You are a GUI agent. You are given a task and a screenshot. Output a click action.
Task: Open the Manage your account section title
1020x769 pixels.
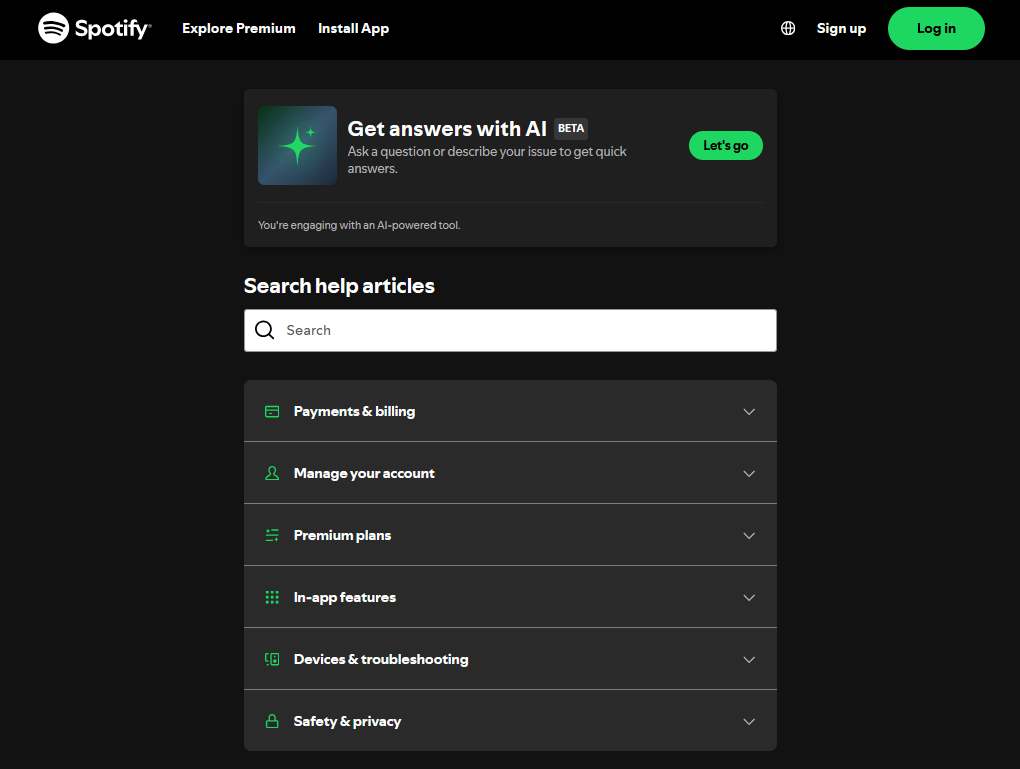pyautogui.click(x=364, y=473)
